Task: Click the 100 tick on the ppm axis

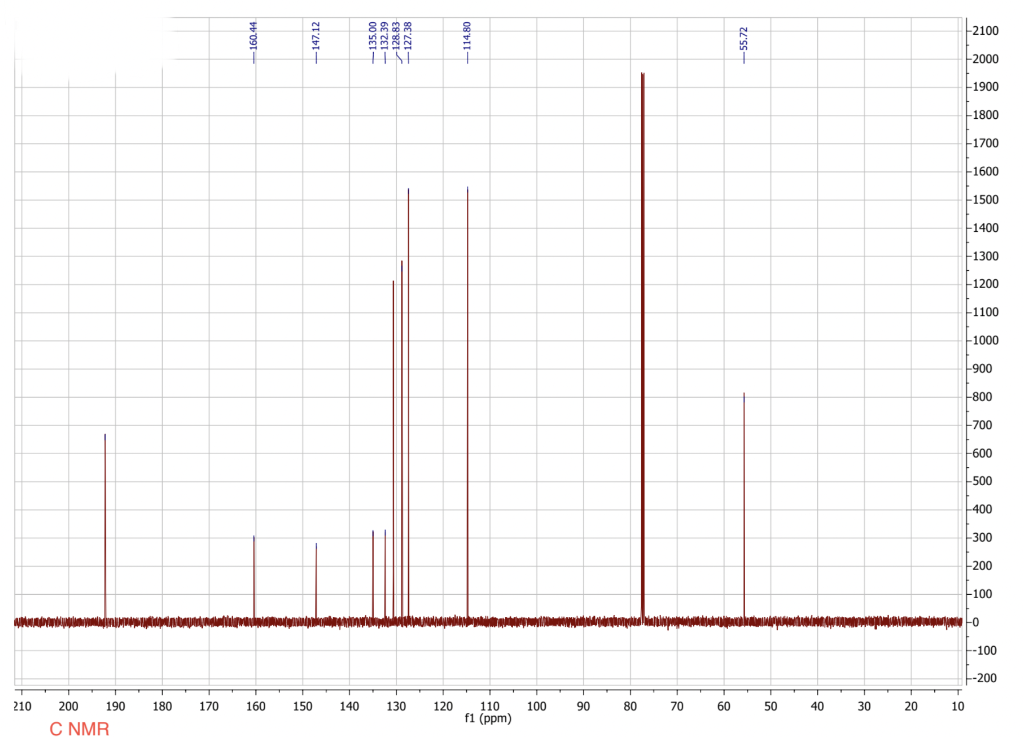Action: (x=535, y=705)
